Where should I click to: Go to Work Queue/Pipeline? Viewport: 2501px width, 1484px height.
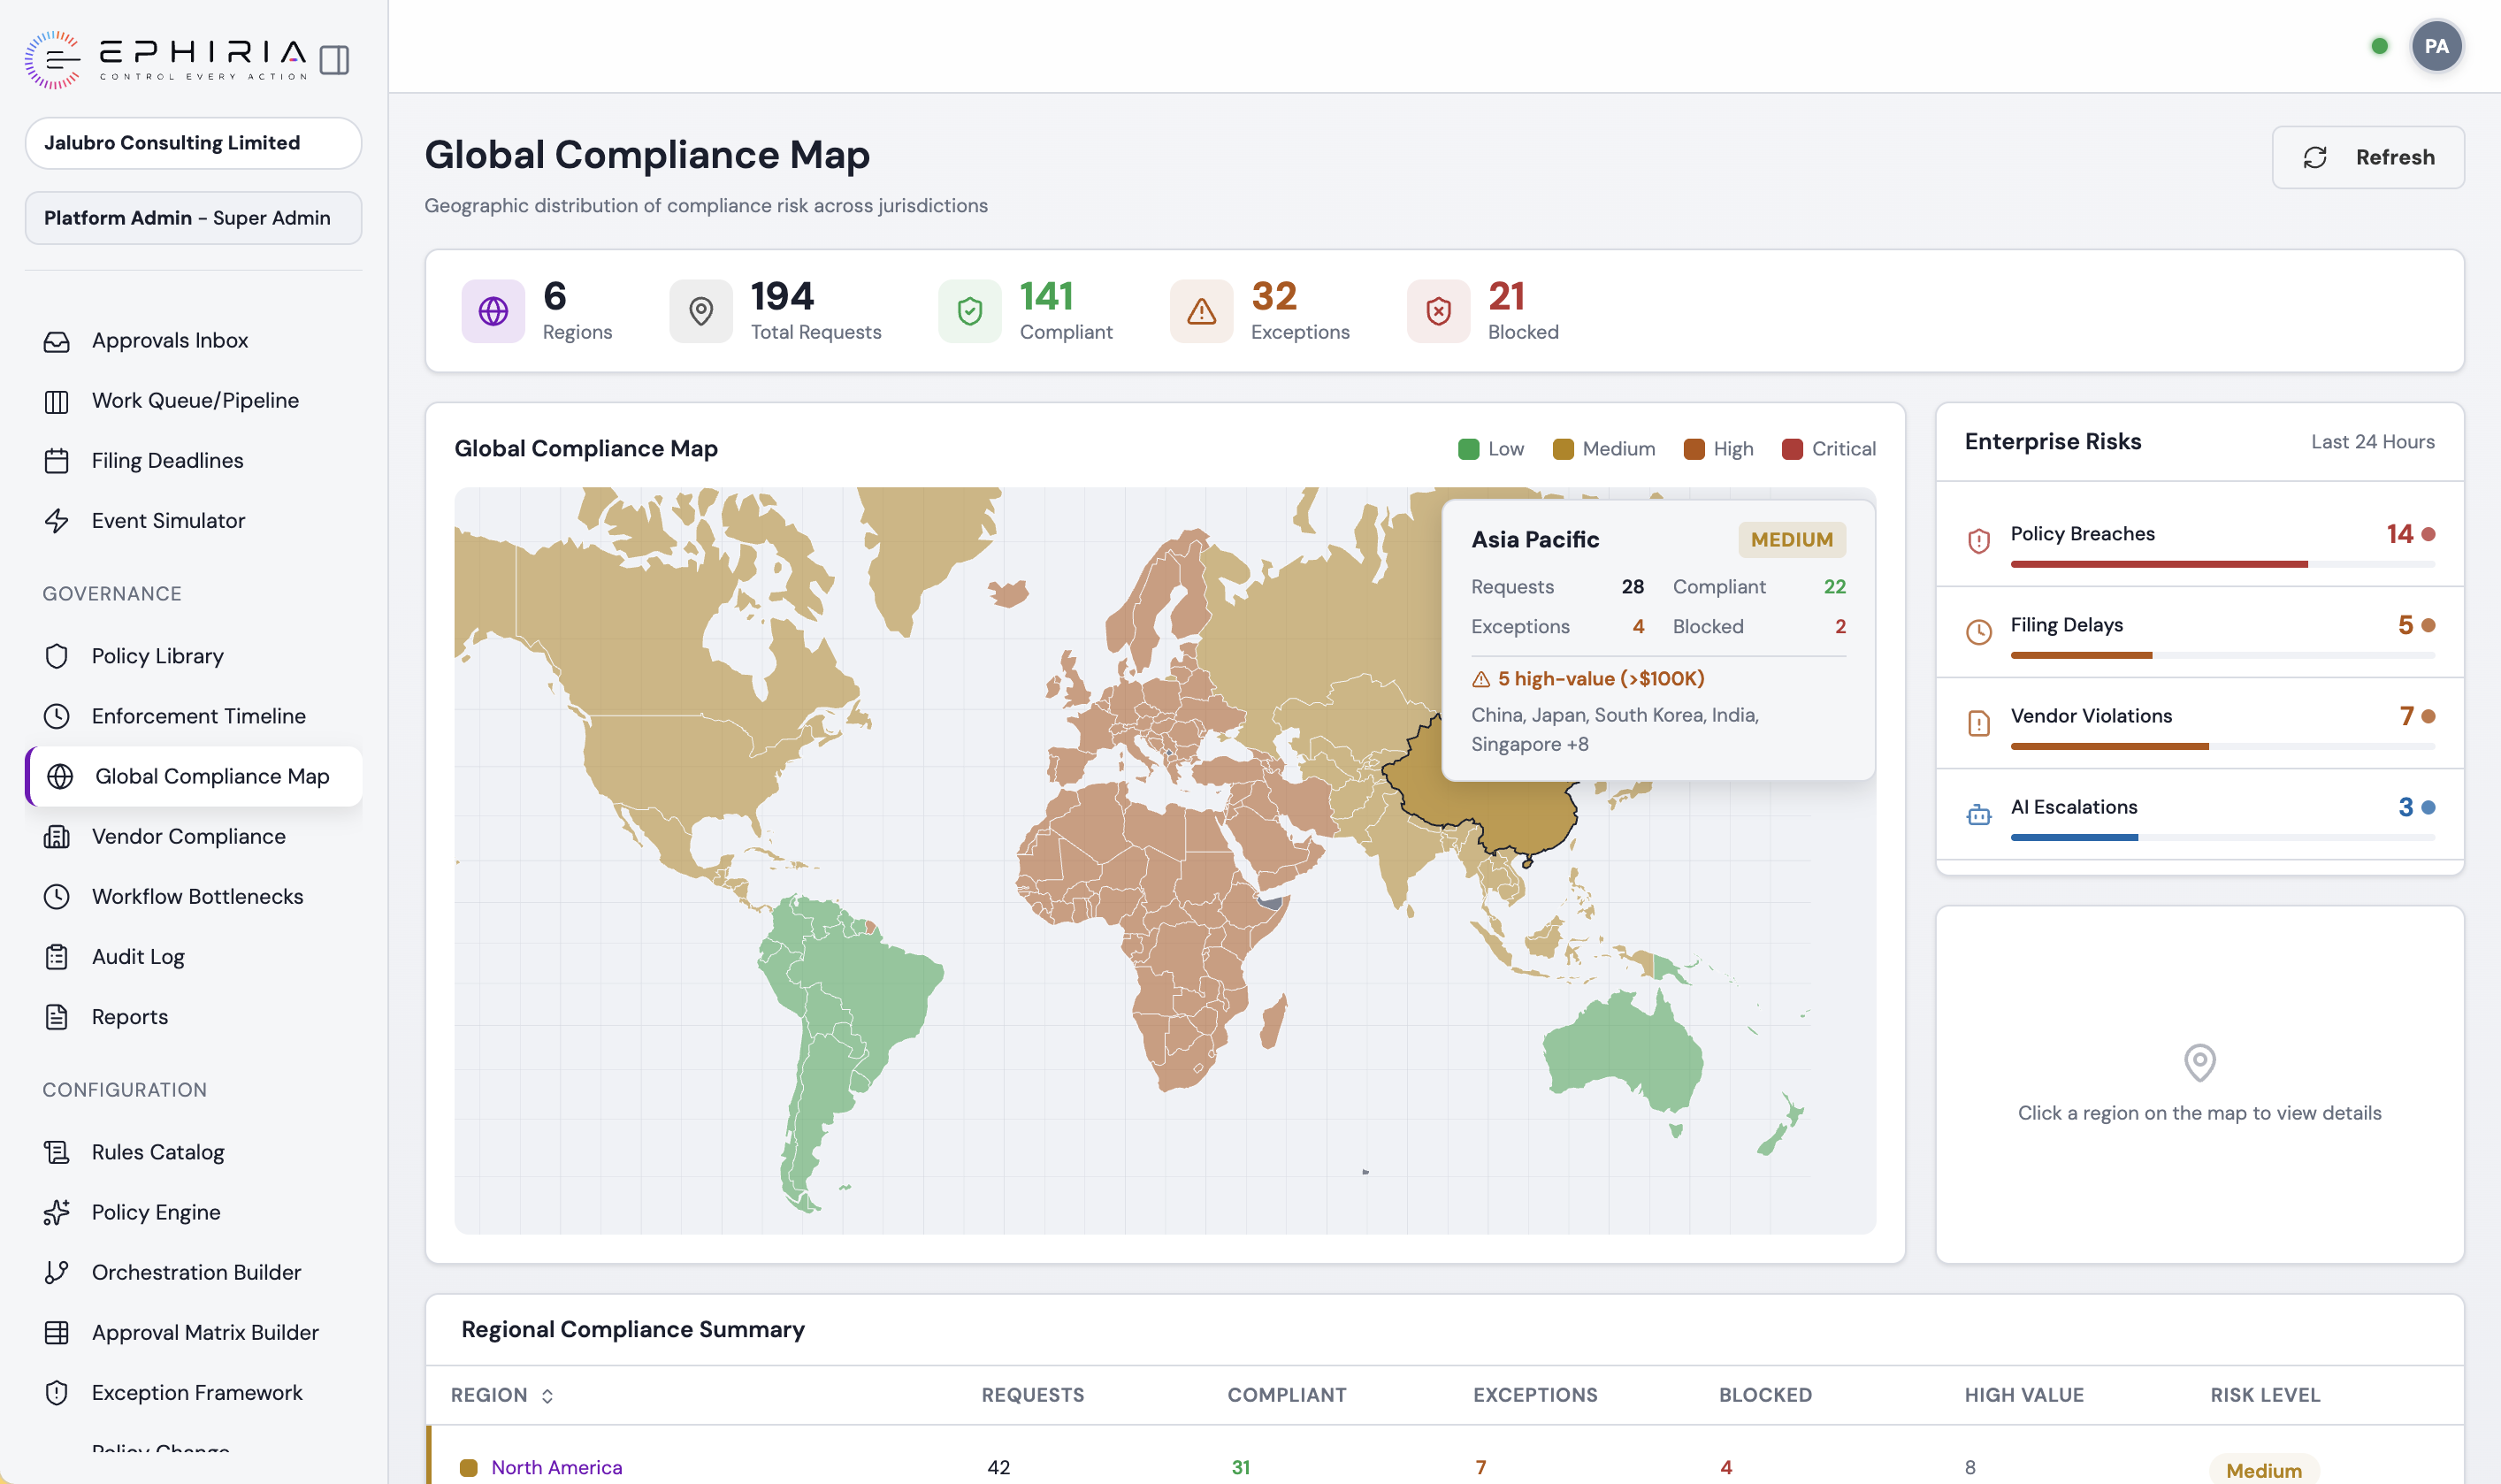[x=195, y=400]
